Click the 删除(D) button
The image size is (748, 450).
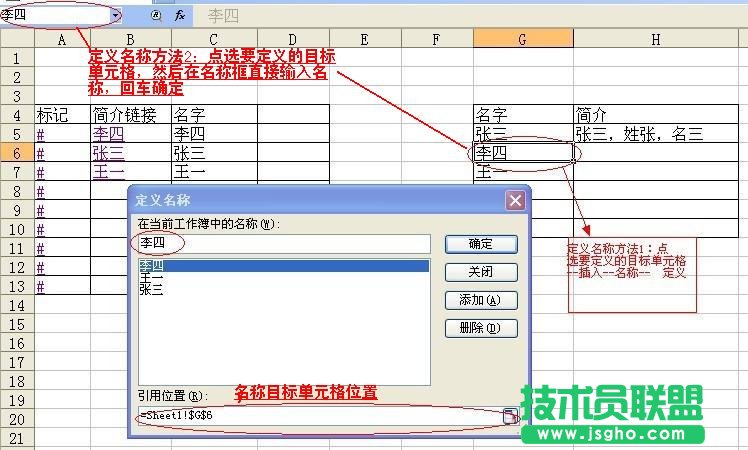[x=481, y=328]
